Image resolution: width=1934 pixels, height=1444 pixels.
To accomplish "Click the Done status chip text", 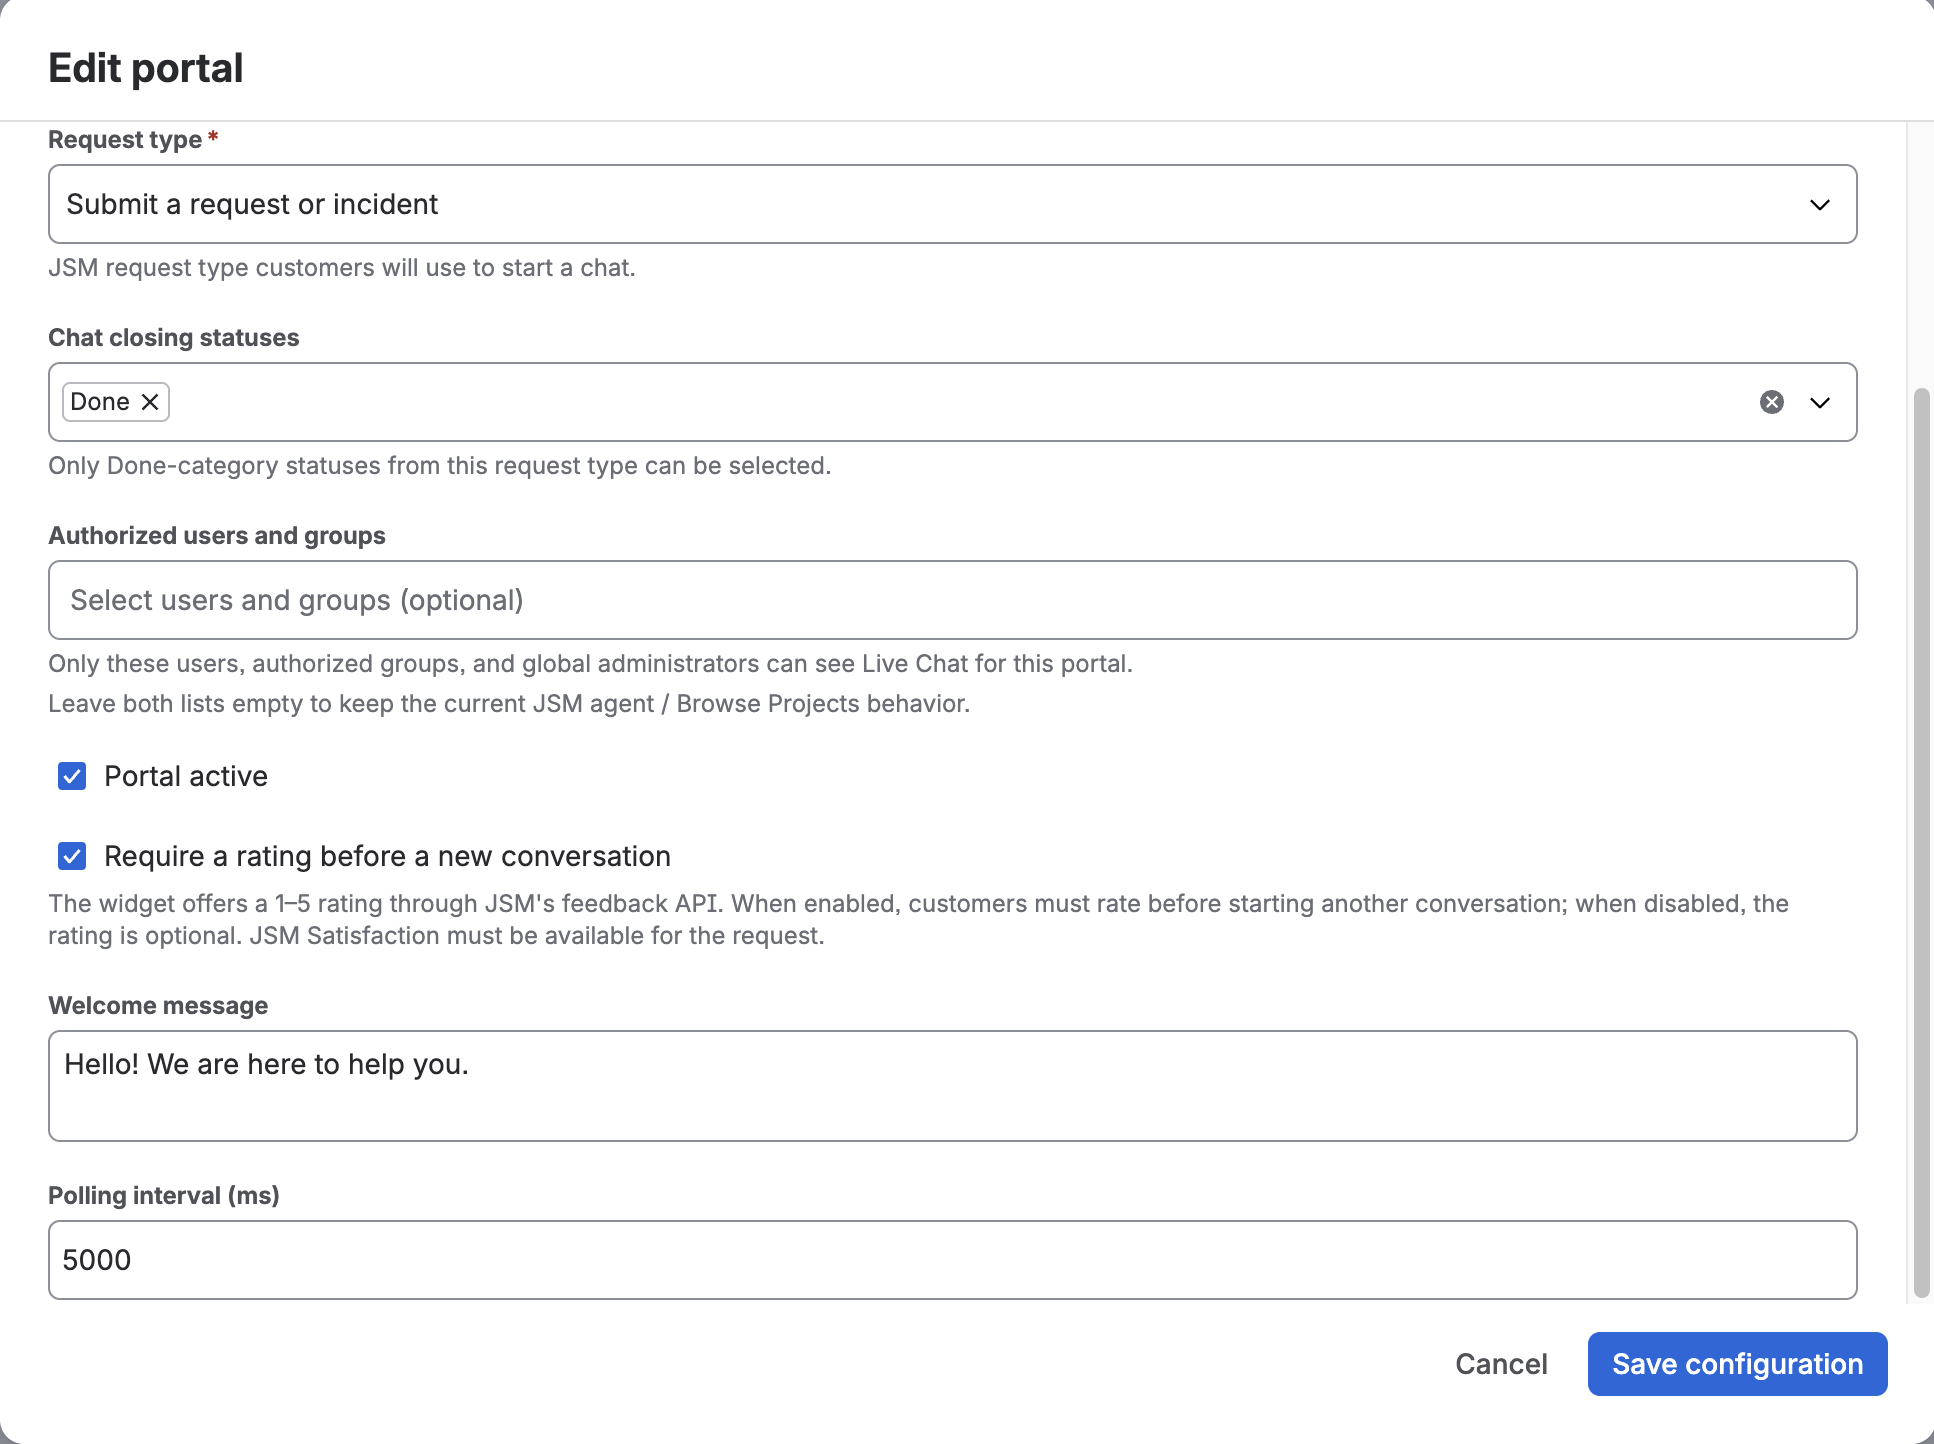I will (x=100, y=402).
